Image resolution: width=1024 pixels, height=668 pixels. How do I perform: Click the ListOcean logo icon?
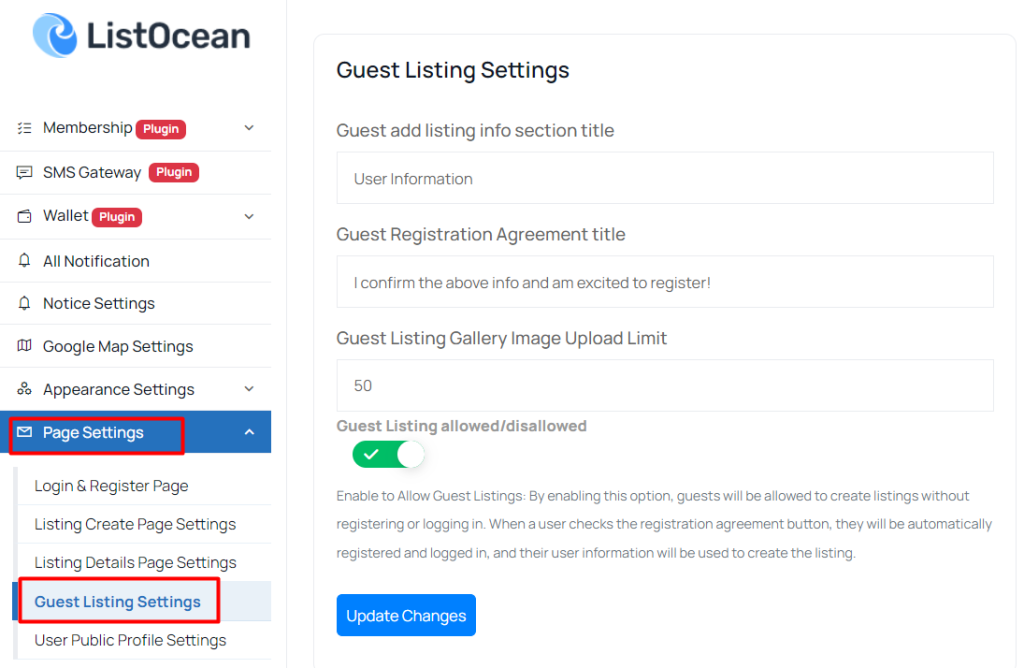(55, 35)
